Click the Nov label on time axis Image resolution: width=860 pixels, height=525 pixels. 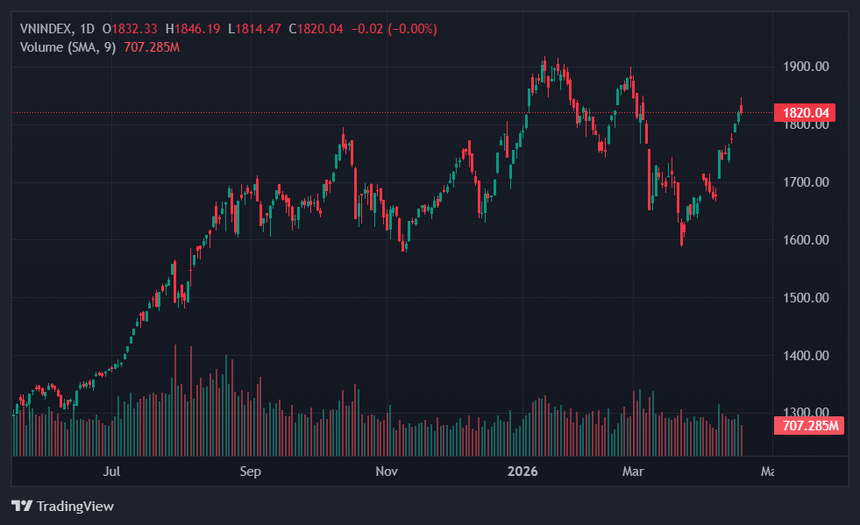coord(386,471)
